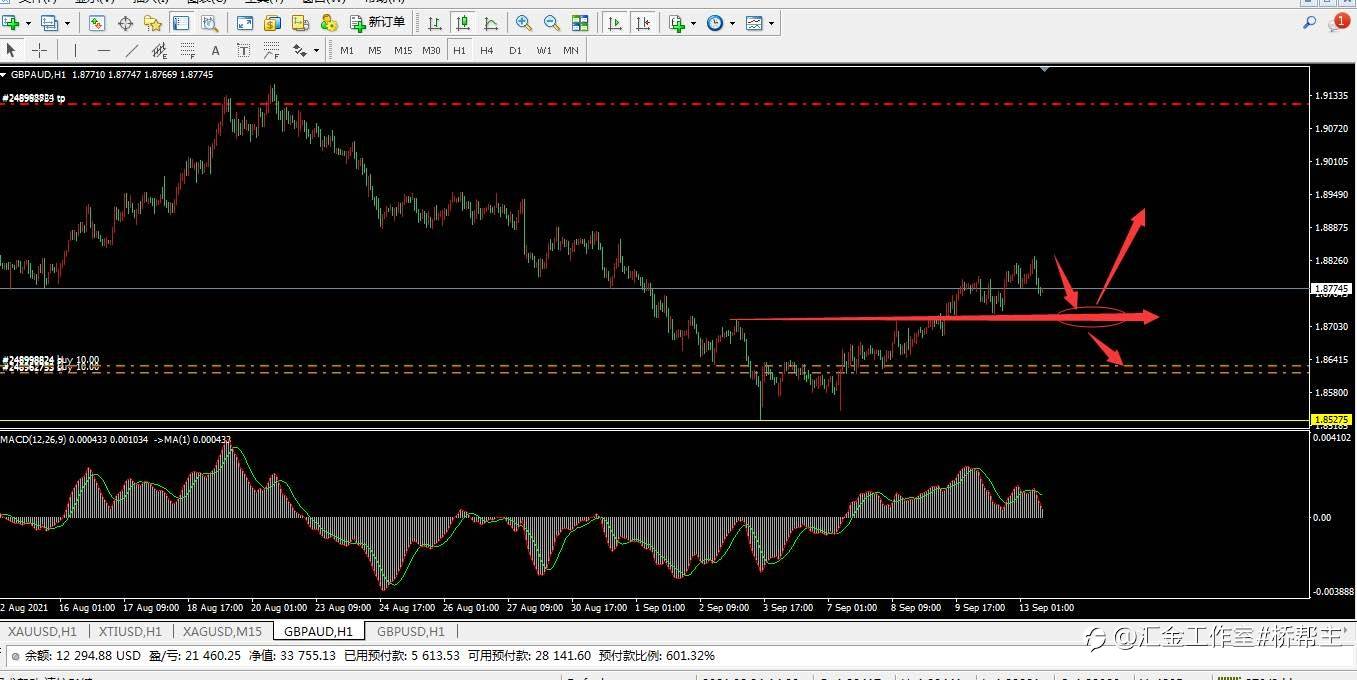Zoom in on the chart
Screen dimensions: 1357x680
(523, 23)
